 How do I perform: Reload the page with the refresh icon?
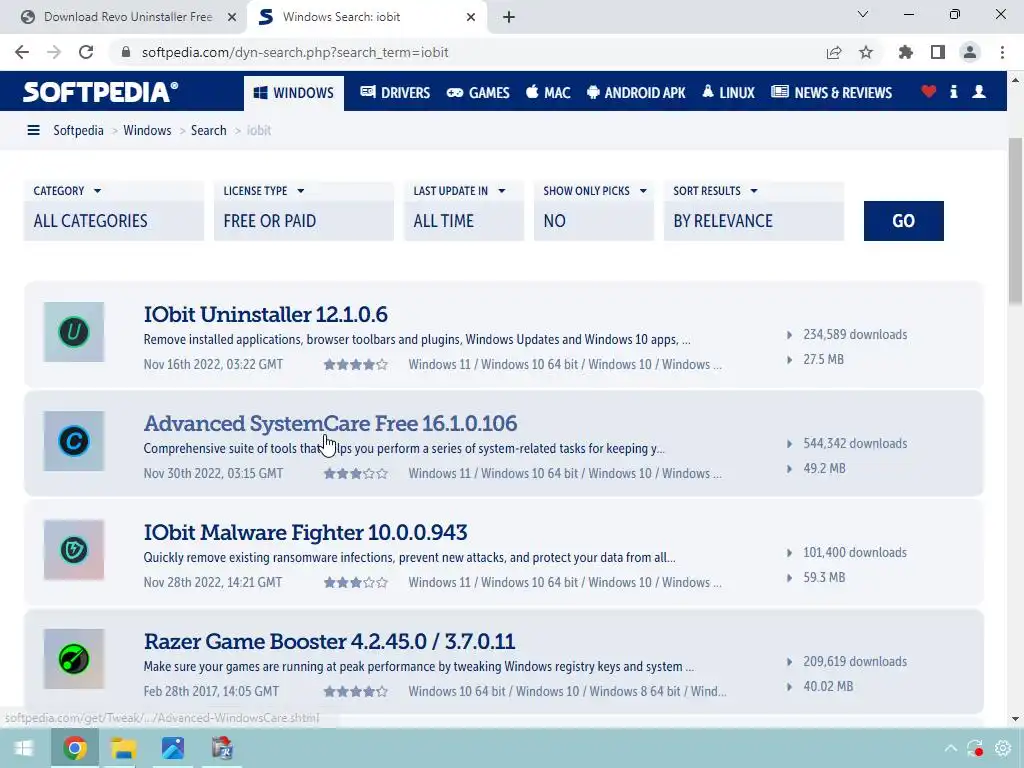(86, 52)
